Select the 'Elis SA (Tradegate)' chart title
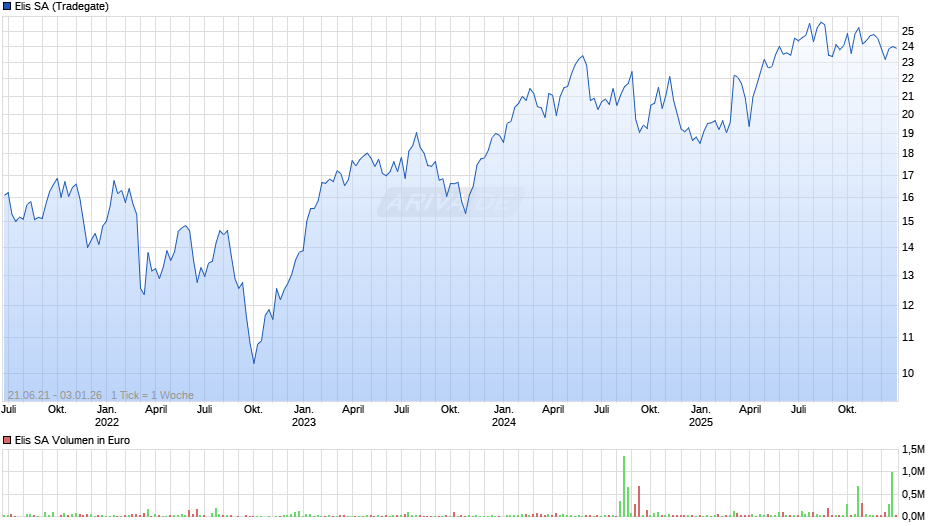The image size is (940, 526). coord(62,7)
